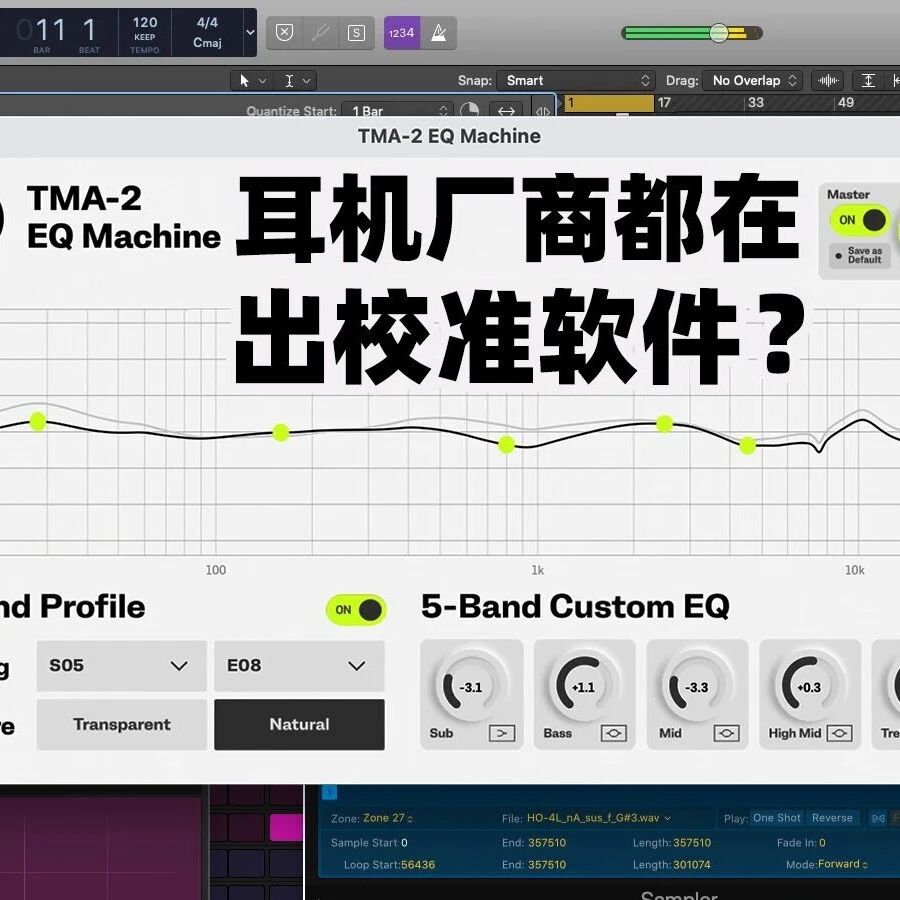900x900 pixels.
Task: Select the Natural profile button
Action: pos(299,724)
